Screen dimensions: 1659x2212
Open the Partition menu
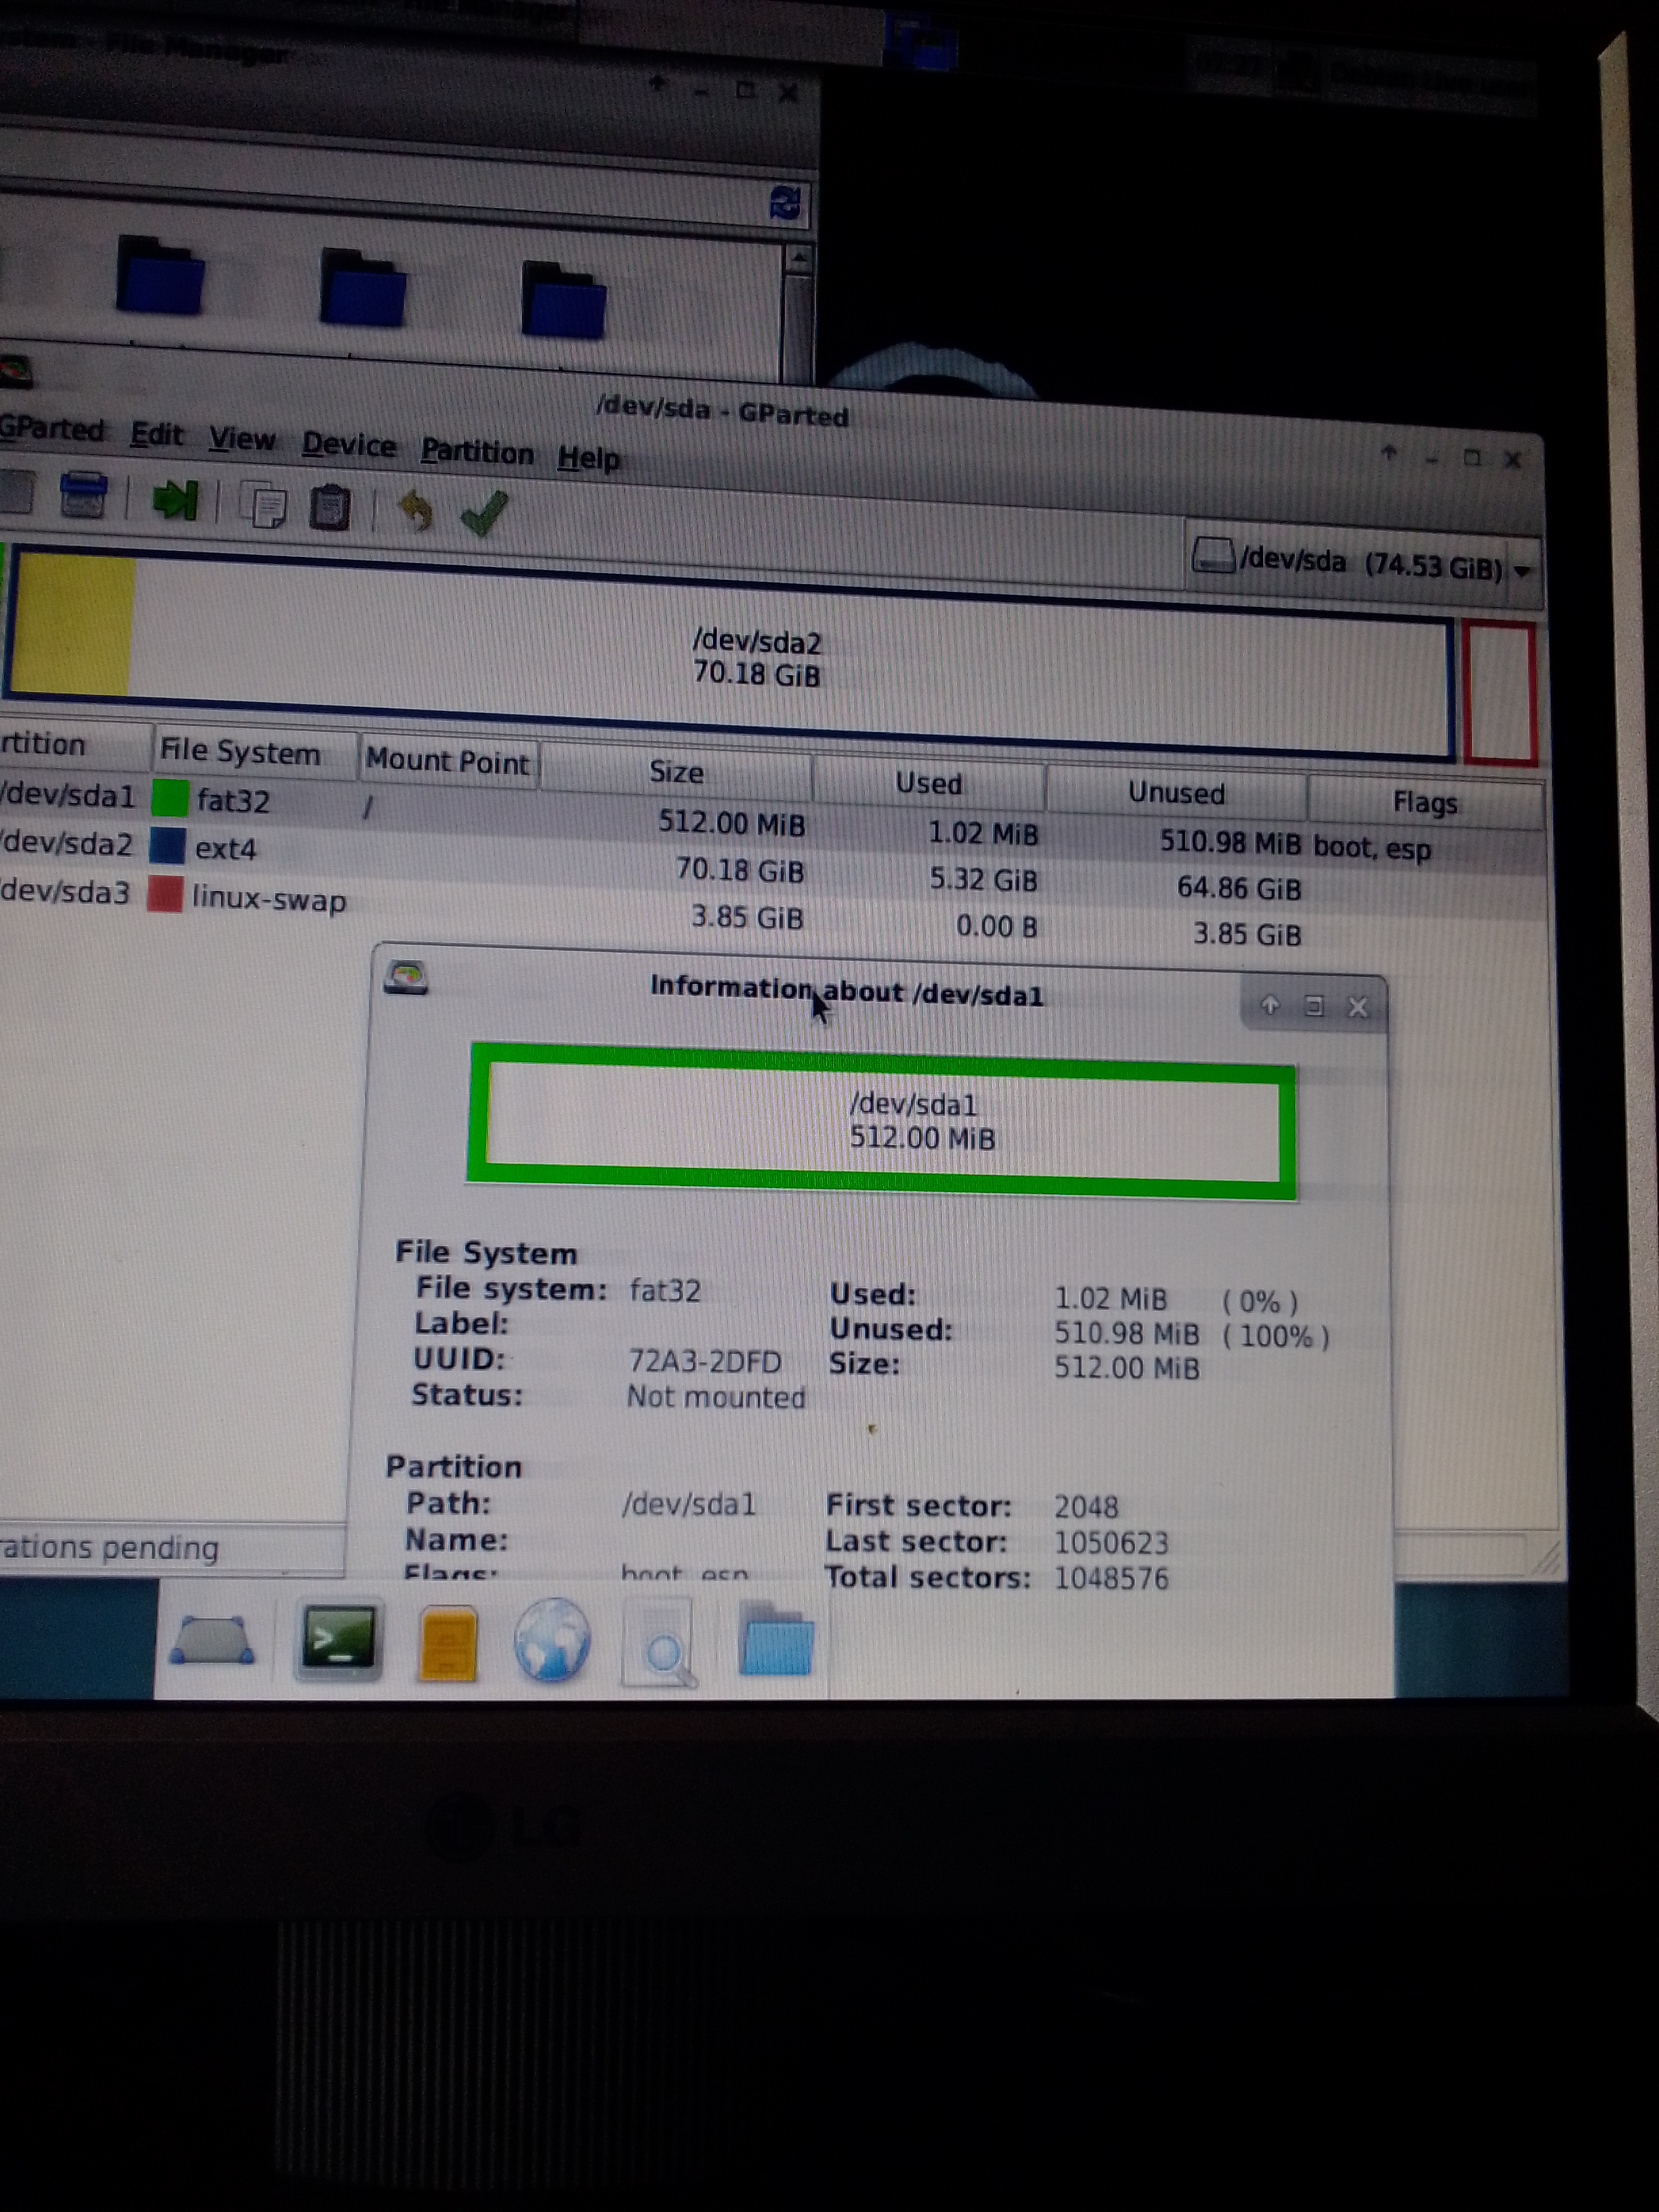click(477, 453)
